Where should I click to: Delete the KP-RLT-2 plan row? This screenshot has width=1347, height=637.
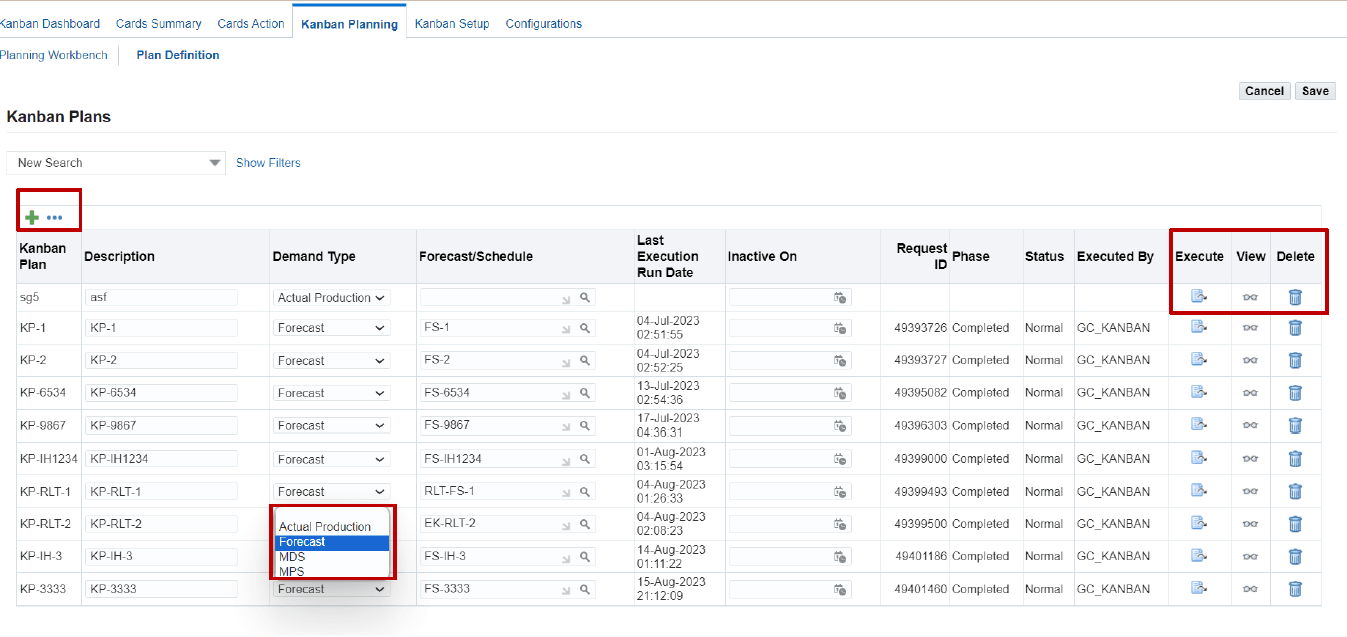pos(1295,523)
